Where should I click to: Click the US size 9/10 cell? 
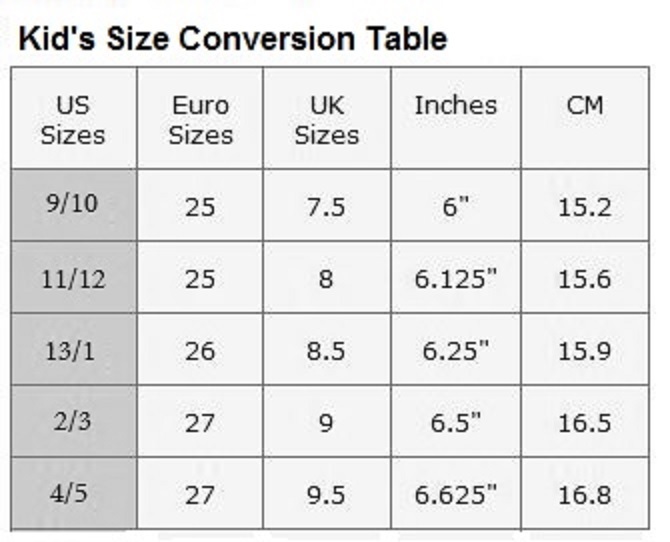(x=73, y=204)
